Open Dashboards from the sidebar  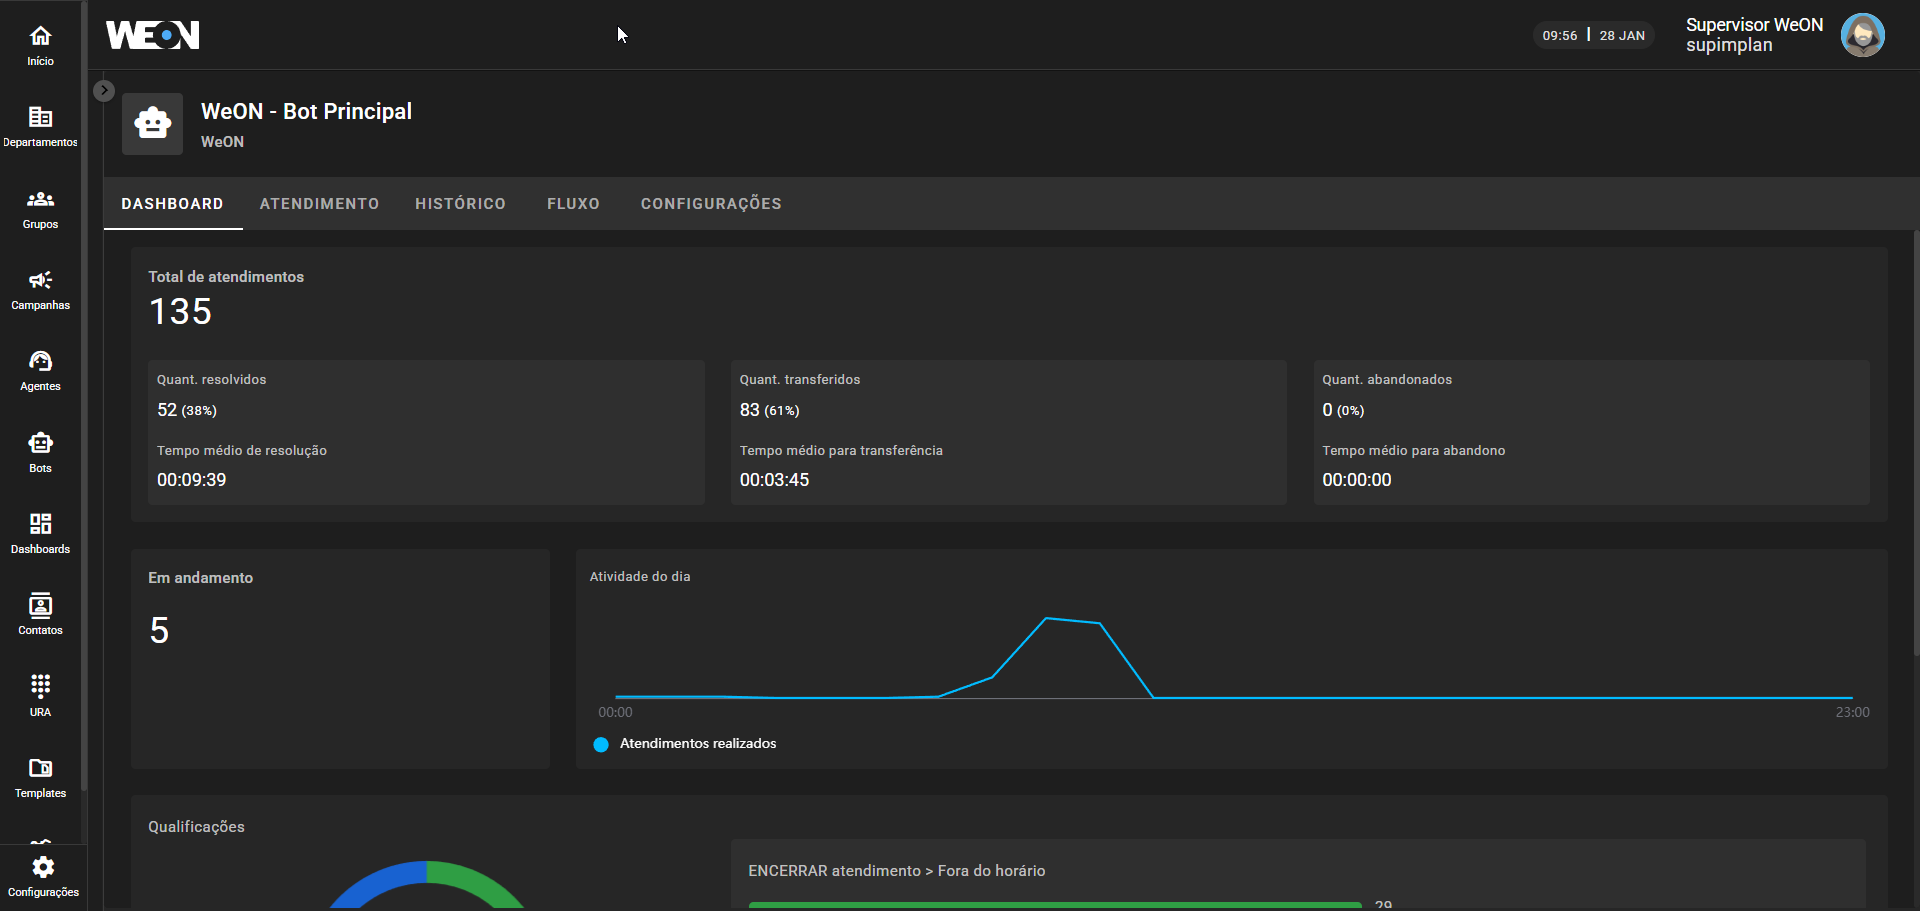point(40,534)
